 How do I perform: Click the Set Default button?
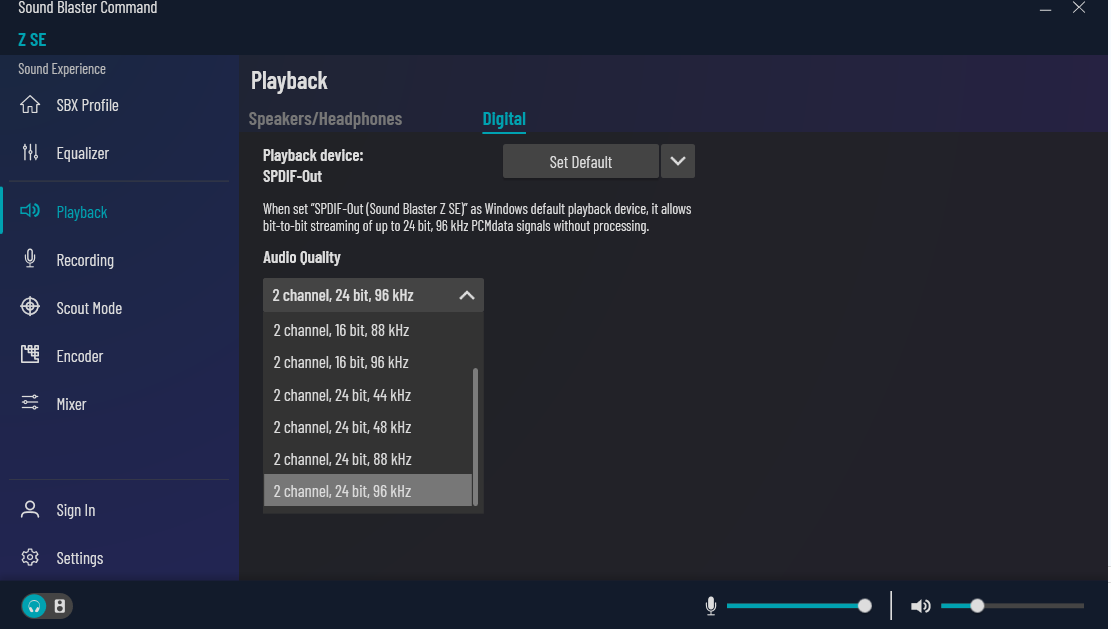580,162
